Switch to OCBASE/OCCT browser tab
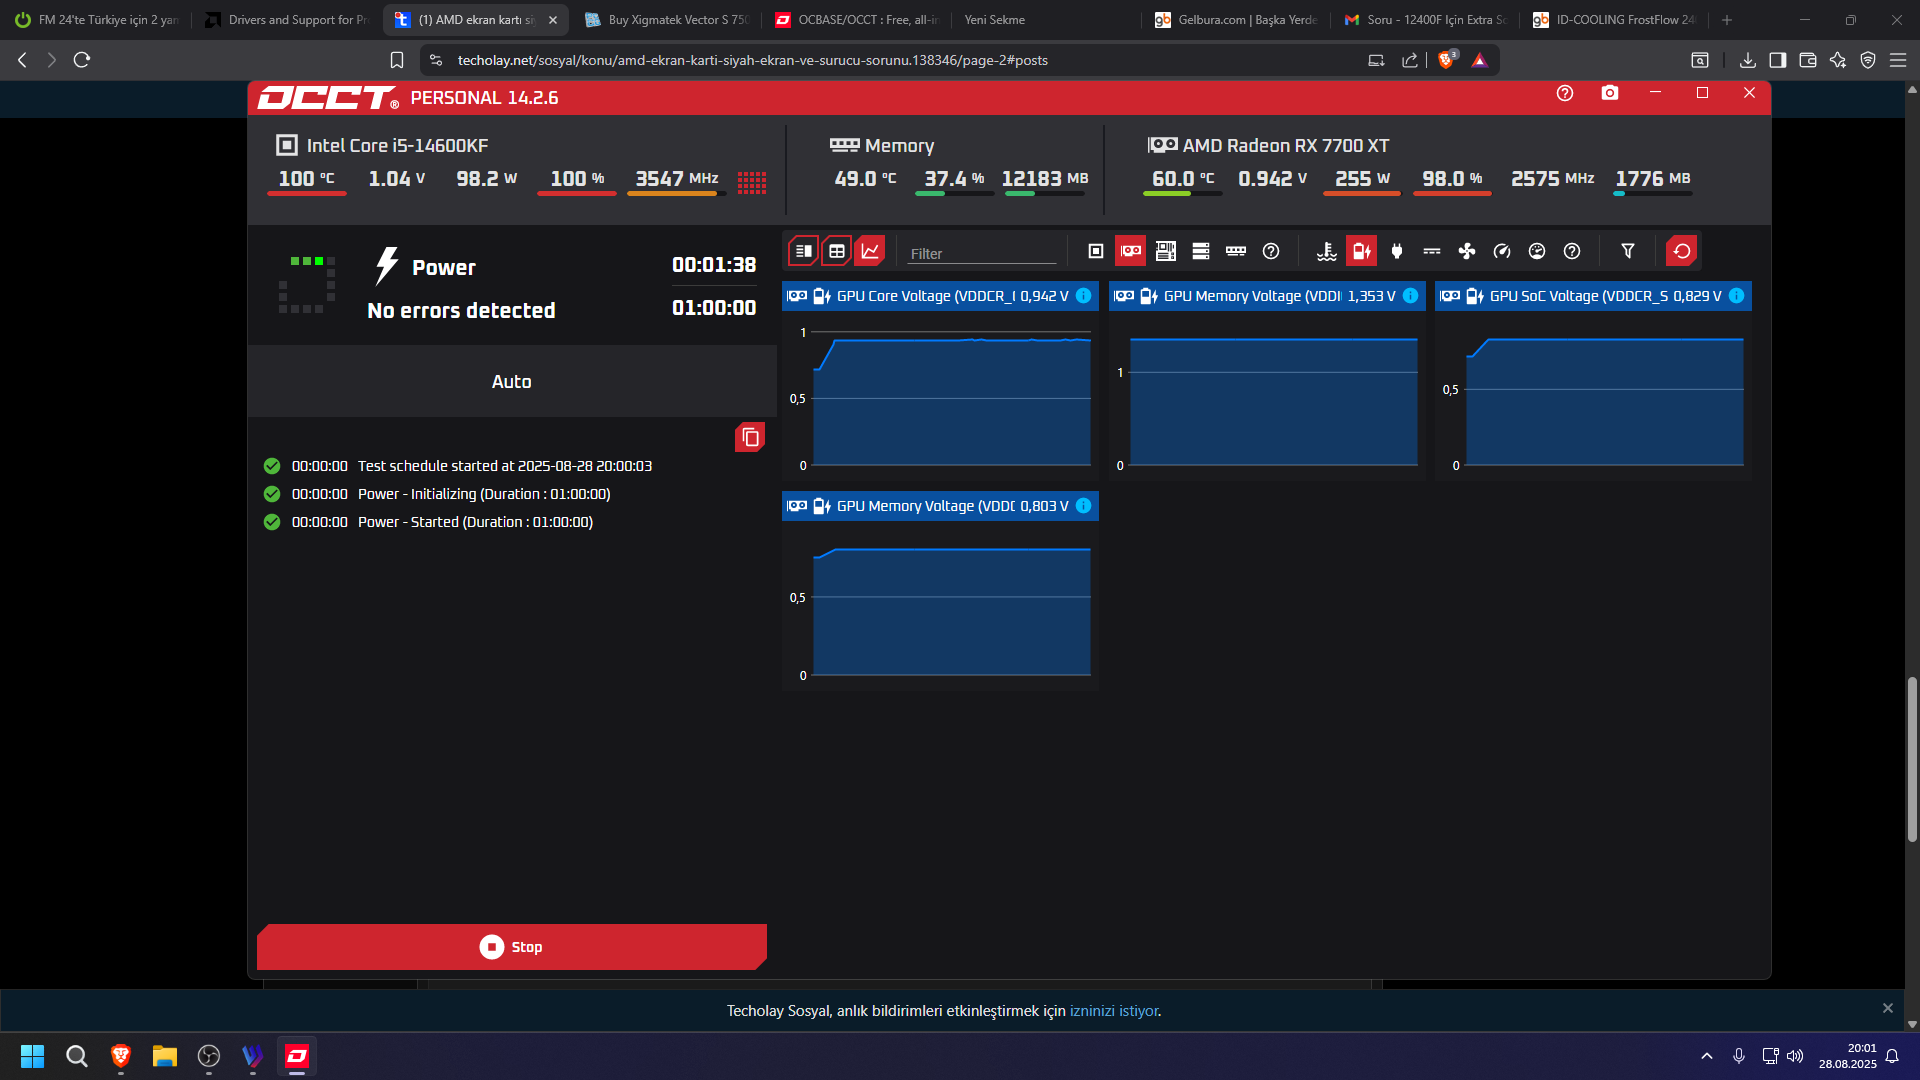 pyautogui.click(x=857, y=20)
